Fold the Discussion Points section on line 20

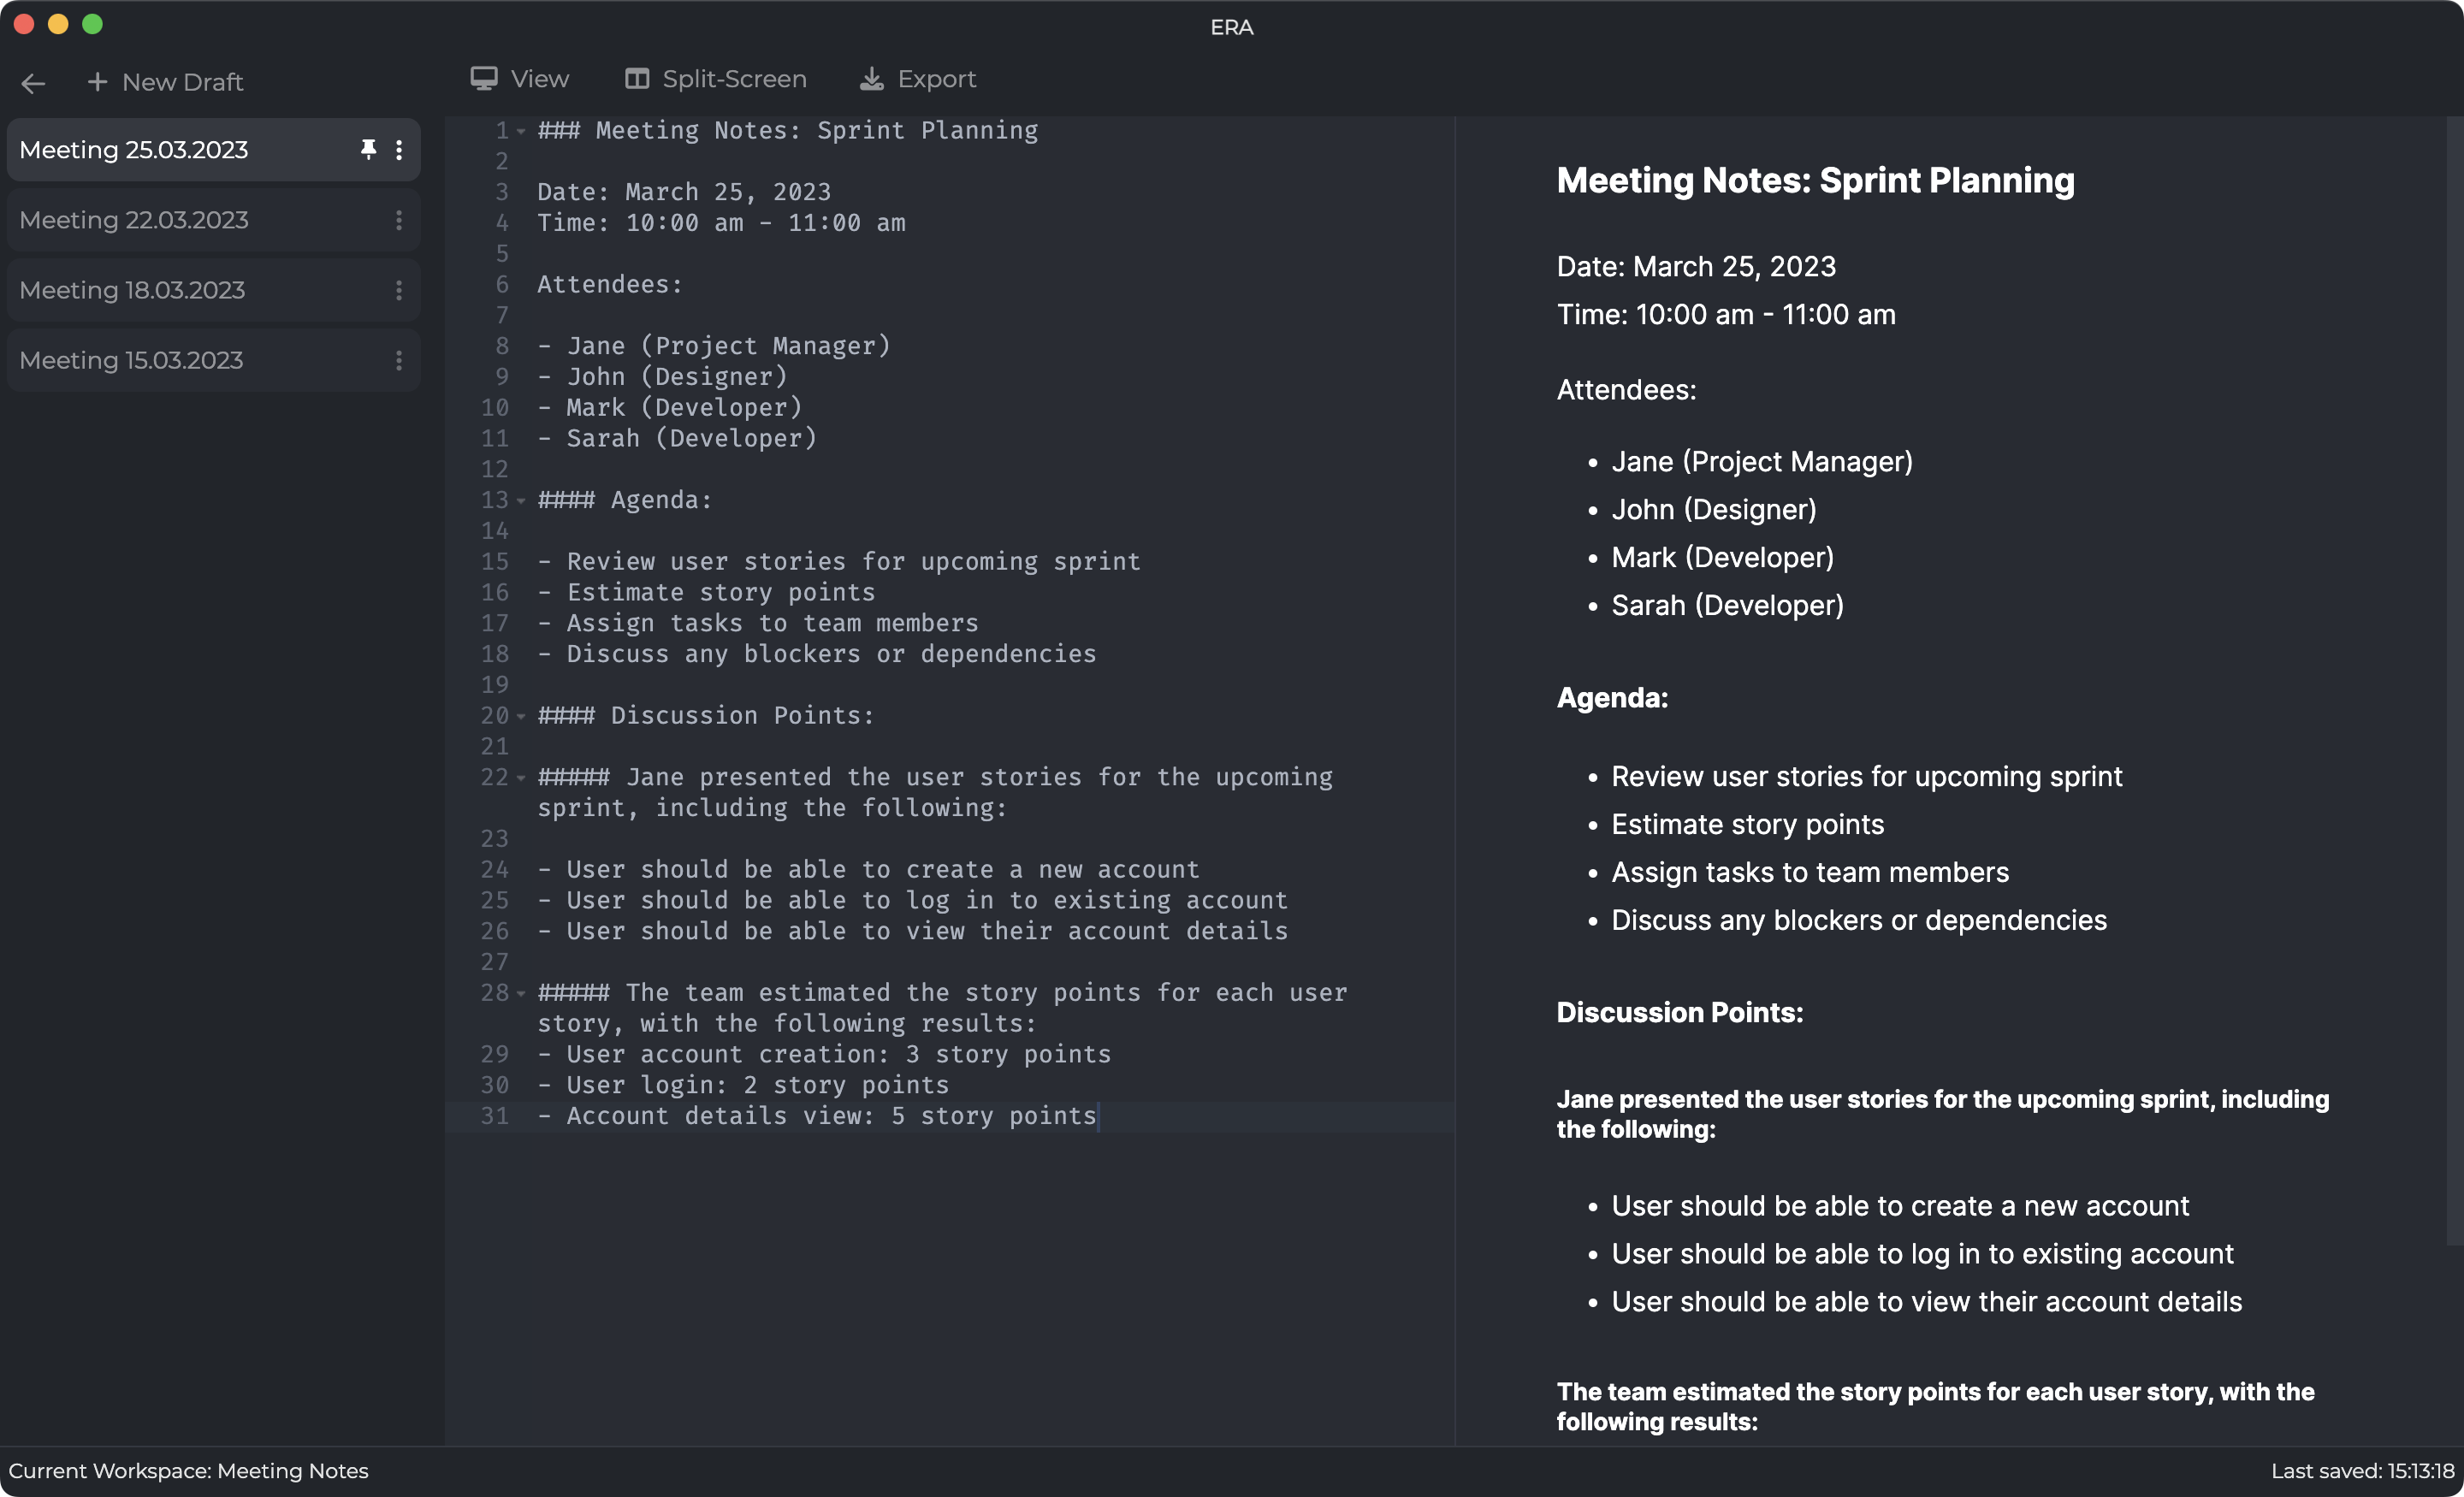521,716
